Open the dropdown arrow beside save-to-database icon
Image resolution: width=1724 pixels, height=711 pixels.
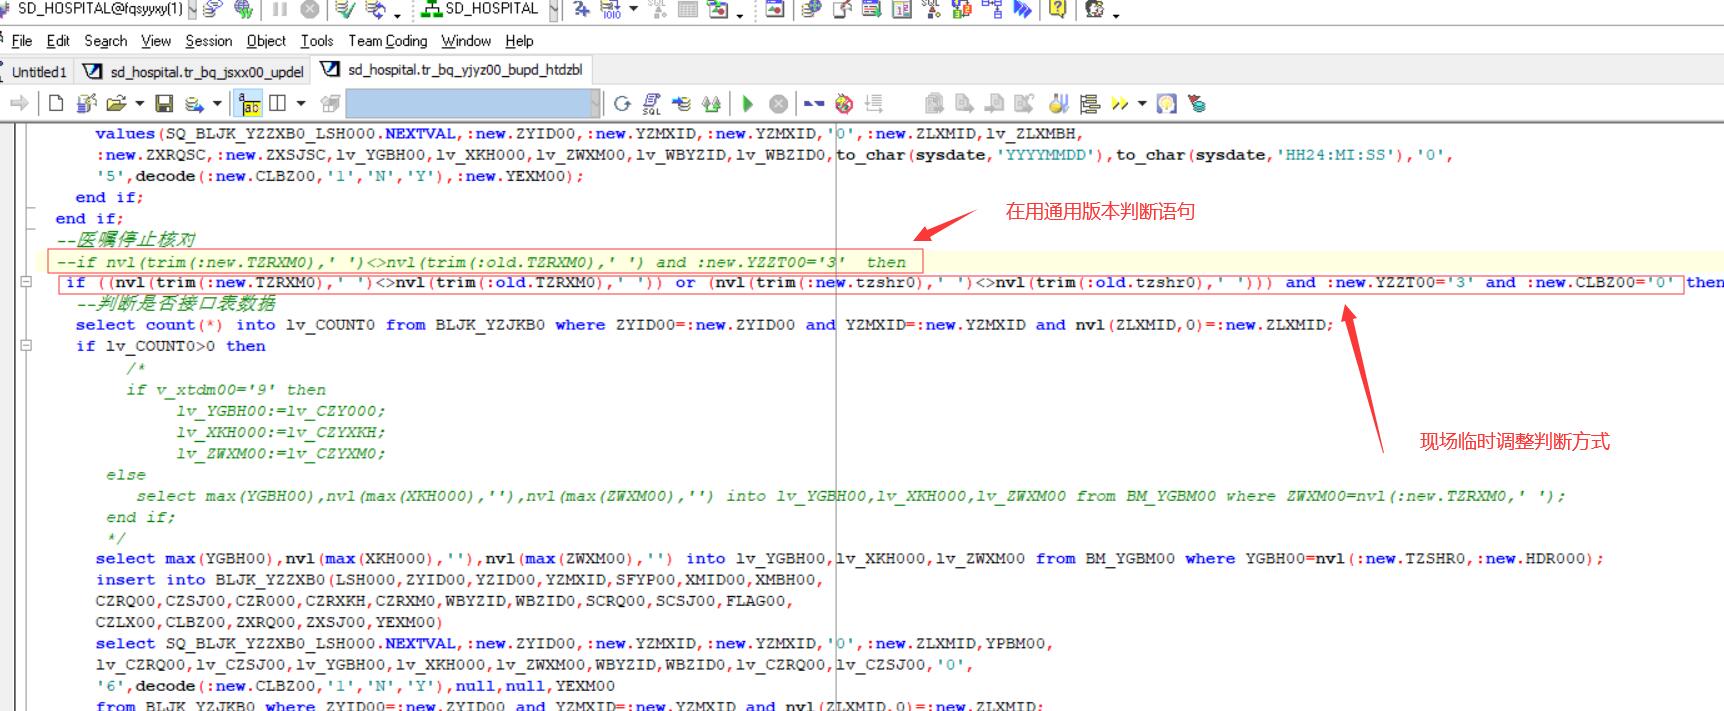[216, 103]
